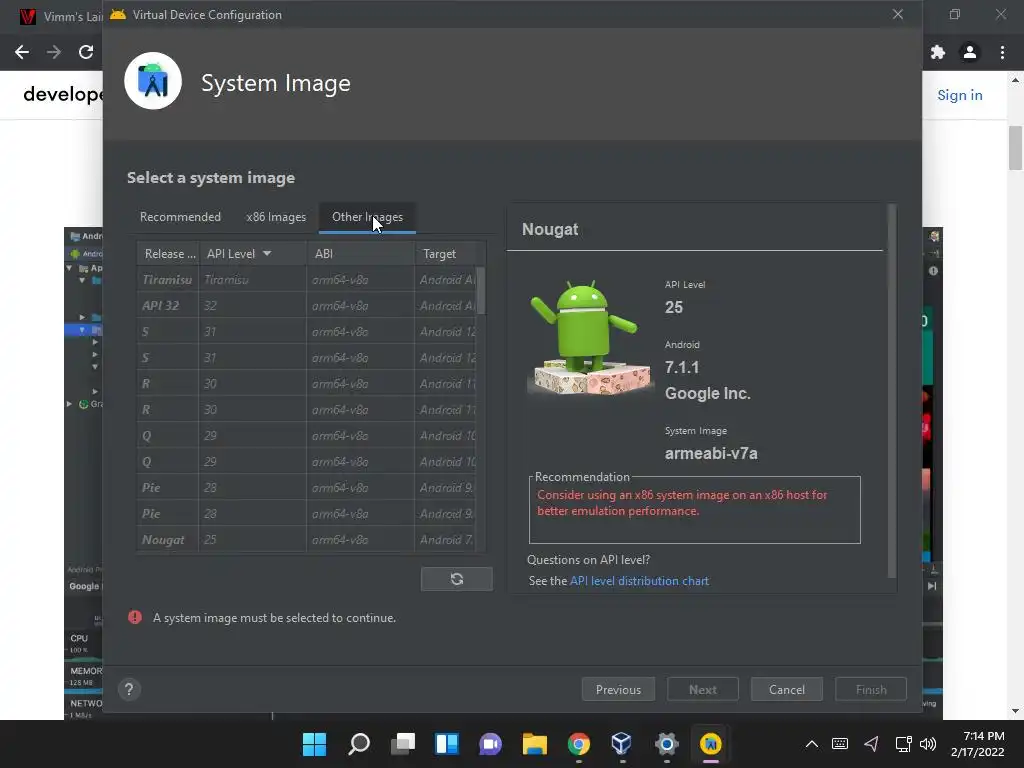Image resolution: width=1024 pixels, height=768 pixels.
Task: Sort by API Level column header arrow
Action: [x=266, y=253]
